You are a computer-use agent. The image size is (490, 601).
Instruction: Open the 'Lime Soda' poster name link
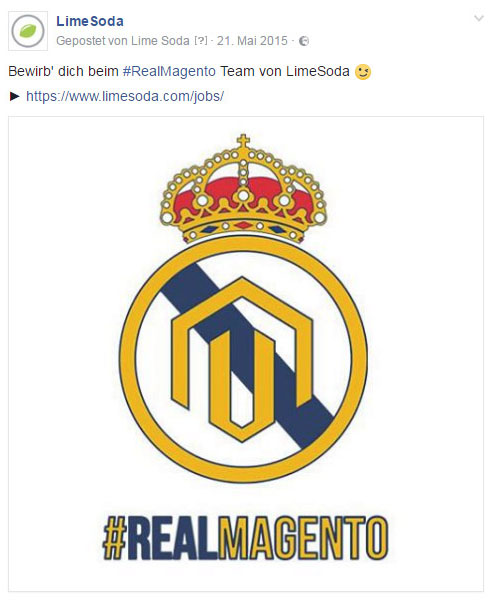coord(160,41)
